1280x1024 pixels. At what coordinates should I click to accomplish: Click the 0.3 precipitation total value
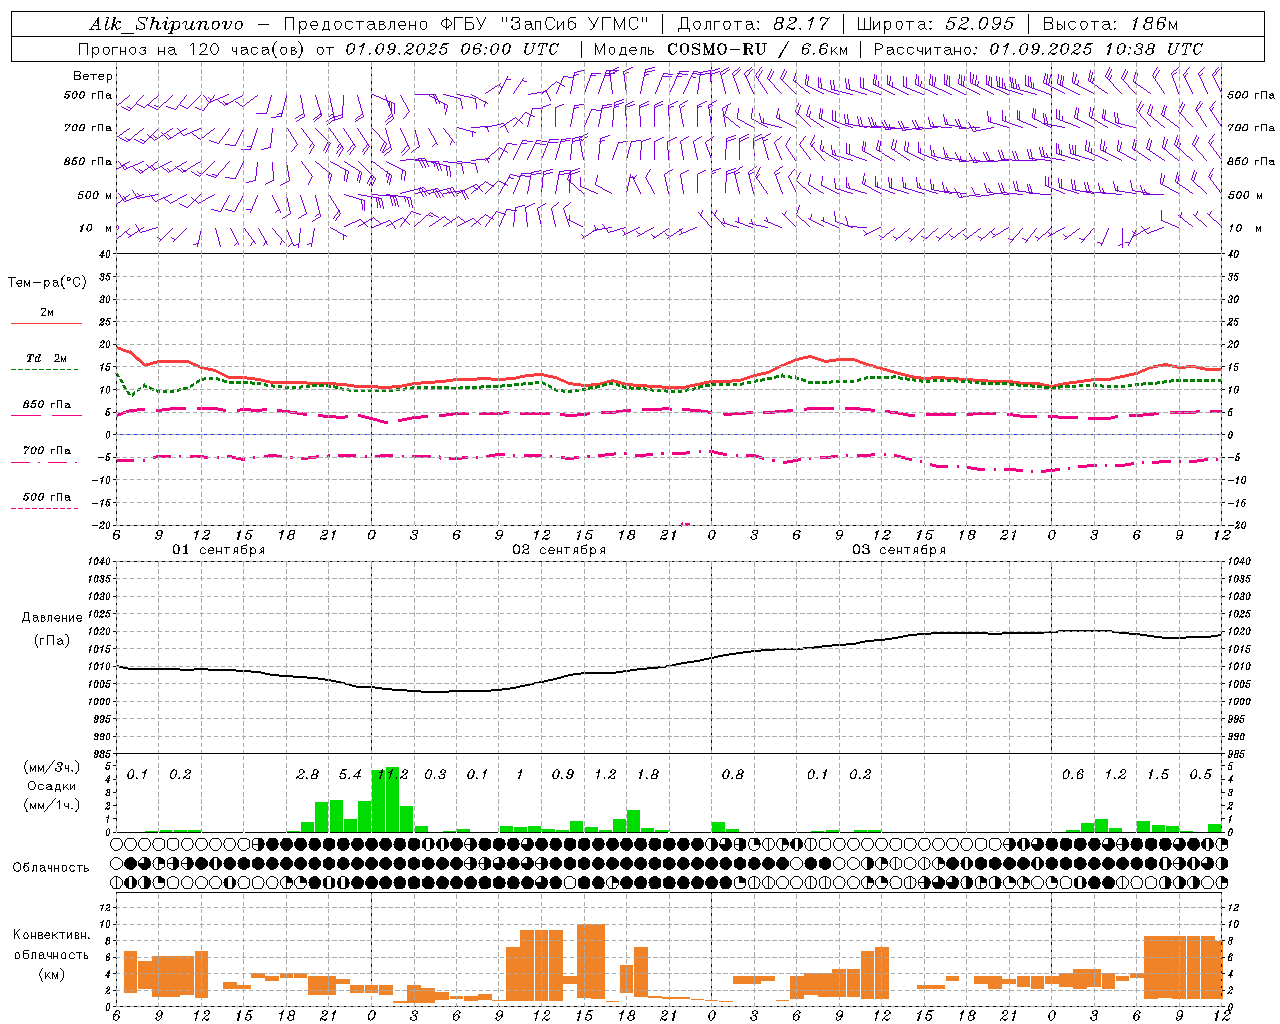click(x=435, y=774)
